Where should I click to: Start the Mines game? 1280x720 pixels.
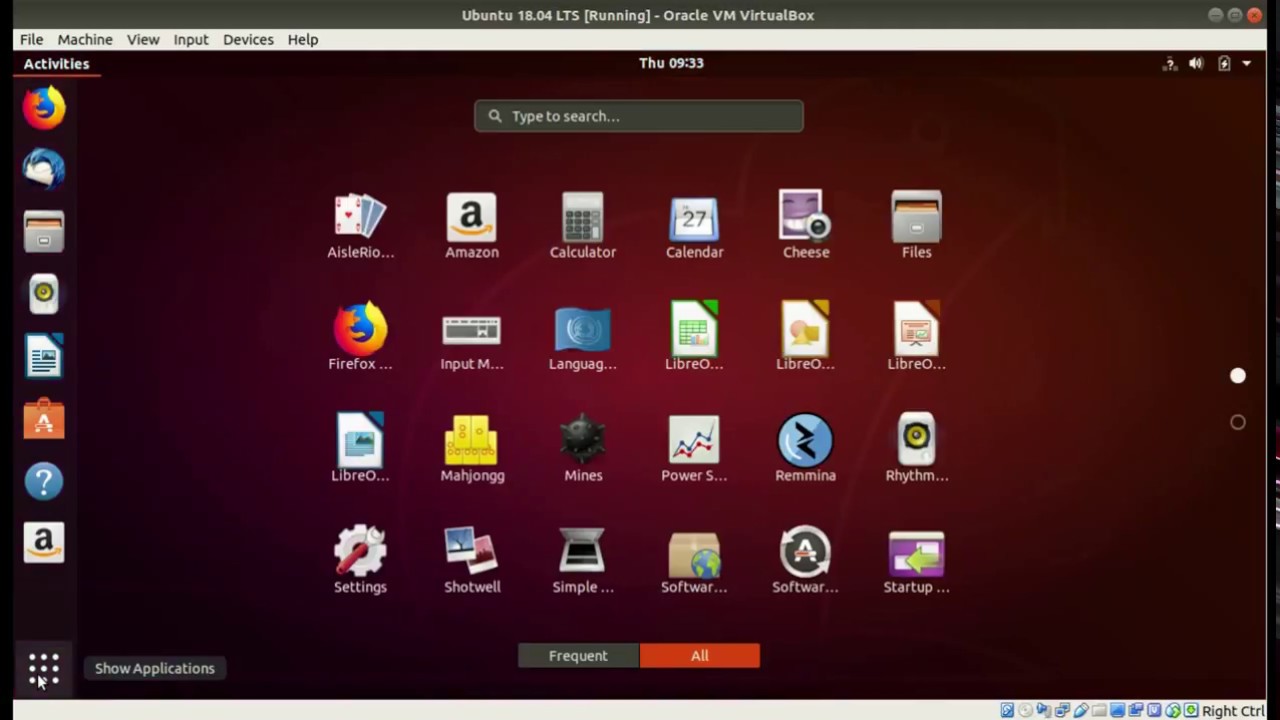[x=583, y=449]
